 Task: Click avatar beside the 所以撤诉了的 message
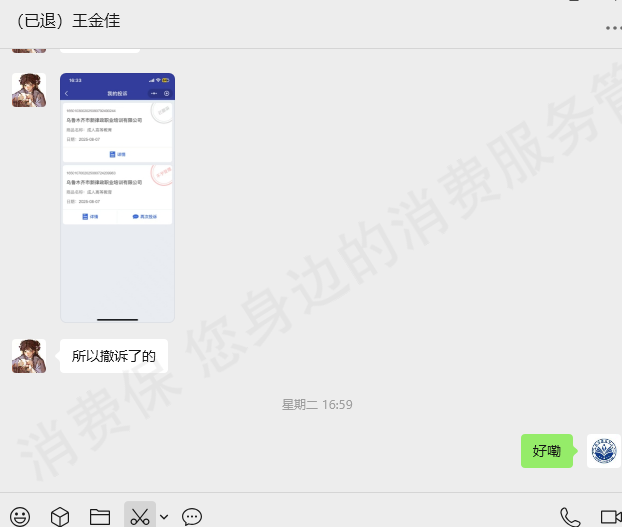tap(29, 356)
